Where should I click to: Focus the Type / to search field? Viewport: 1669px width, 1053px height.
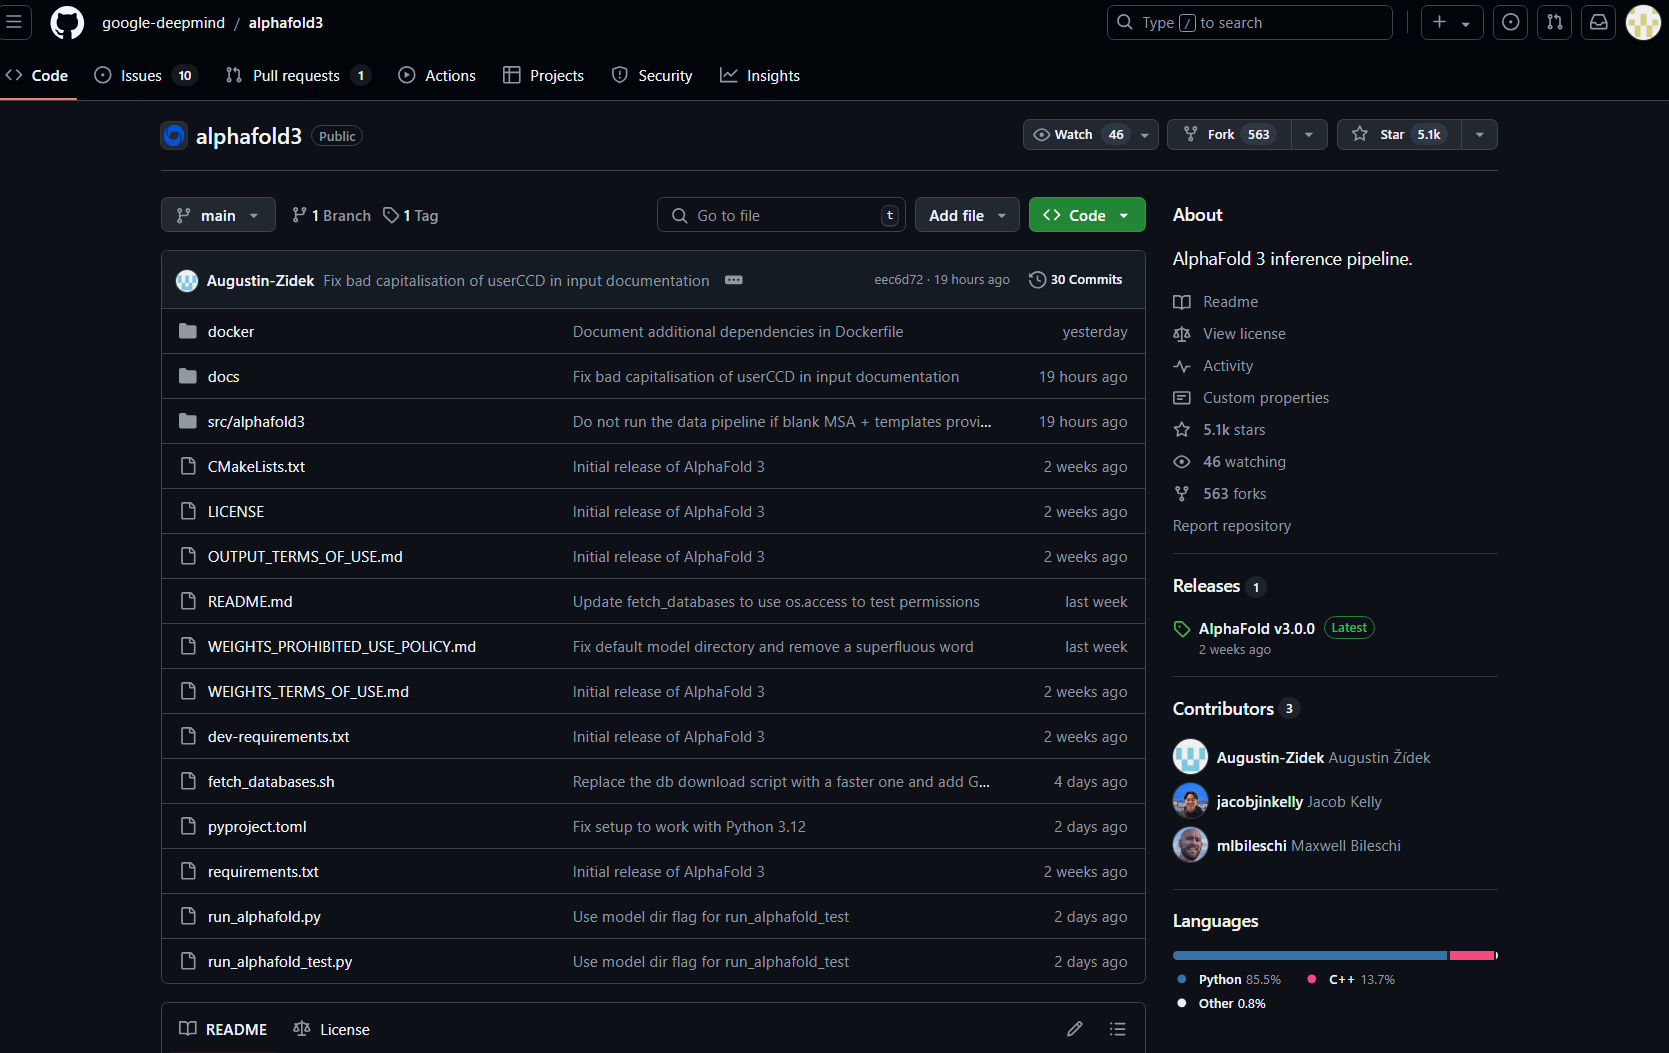(x=1250, y=22)
